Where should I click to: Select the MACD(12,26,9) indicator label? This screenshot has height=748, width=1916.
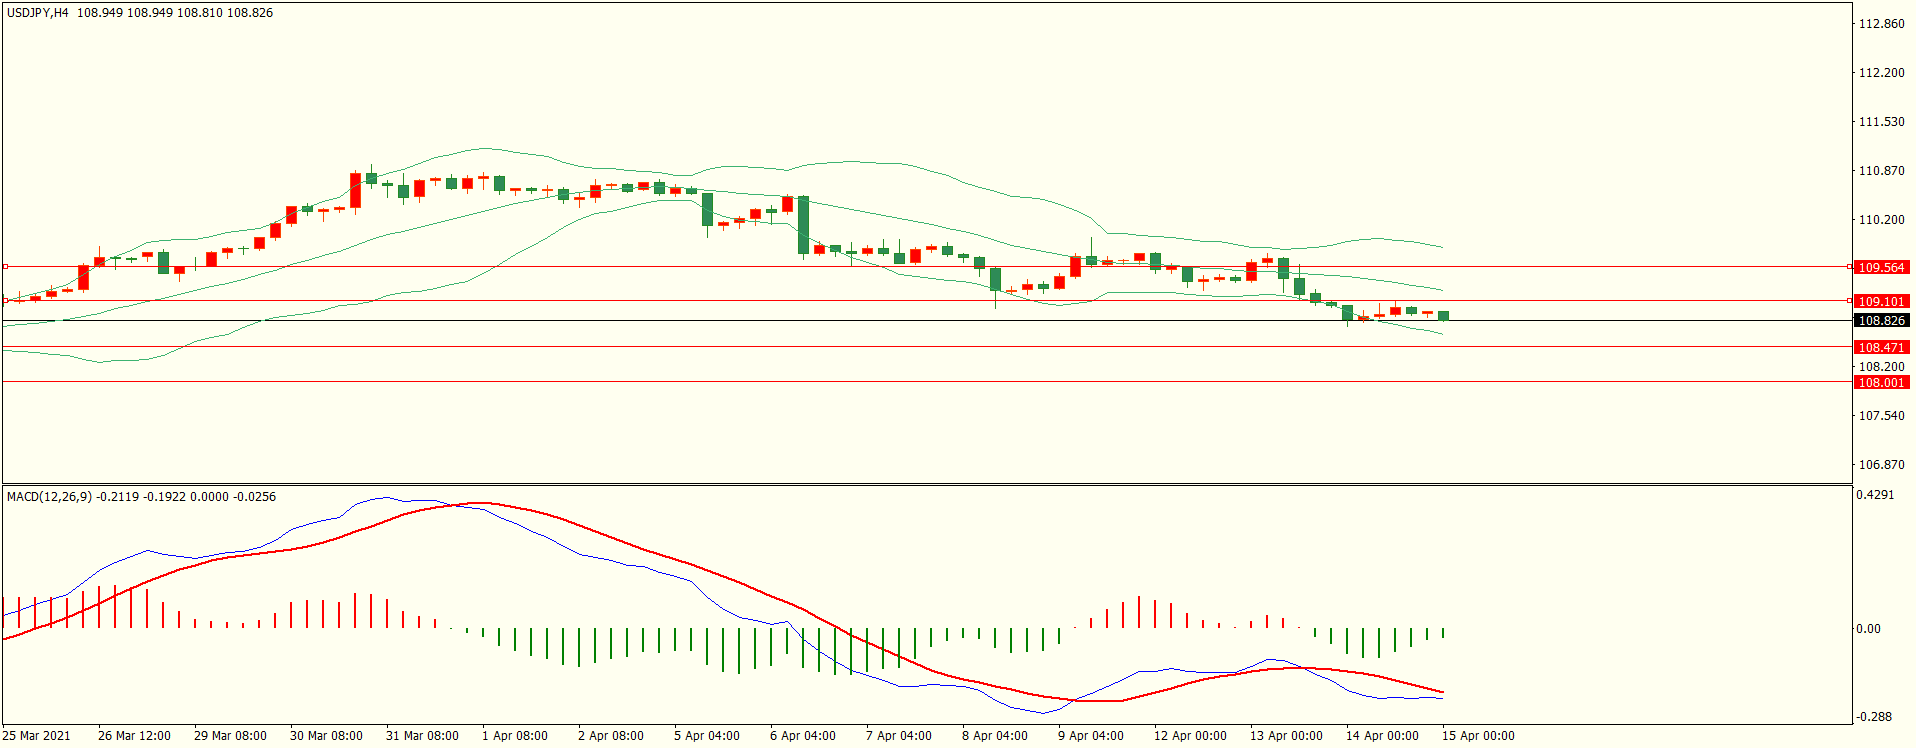pyautogui.click(x=49, y=497)
